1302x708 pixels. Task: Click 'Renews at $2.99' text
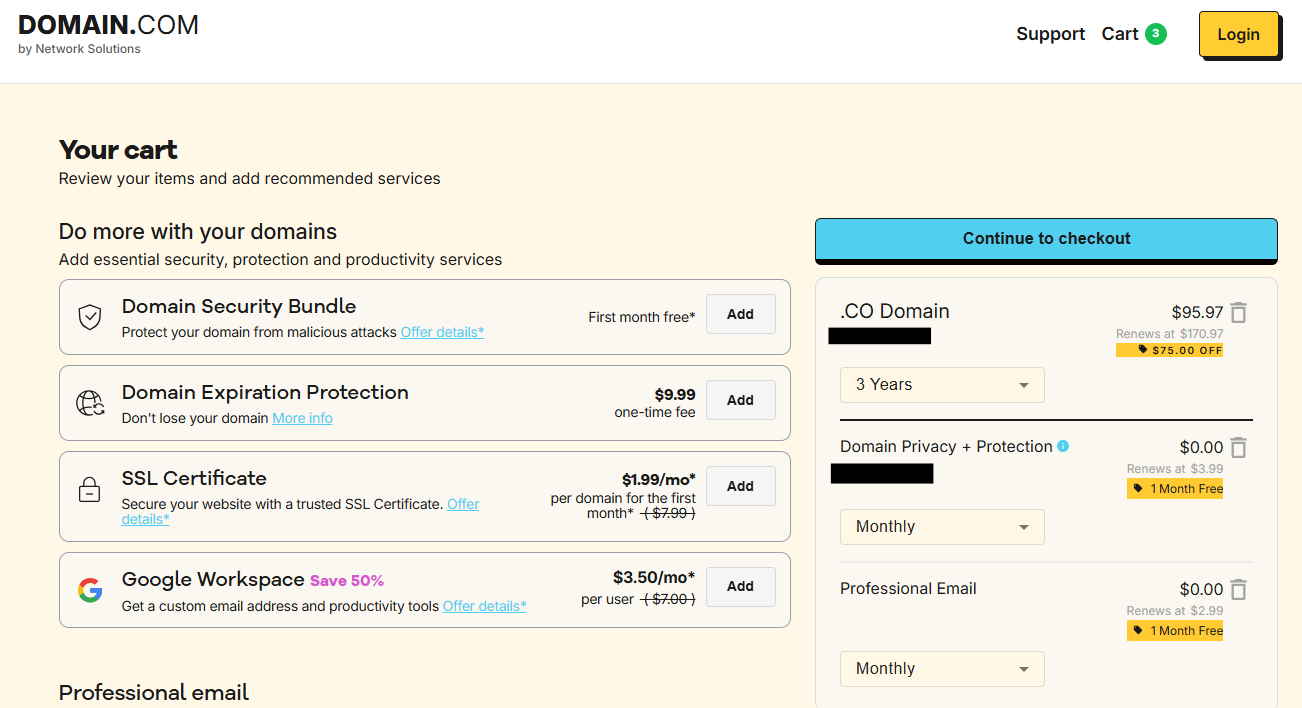pos(1175,611)
